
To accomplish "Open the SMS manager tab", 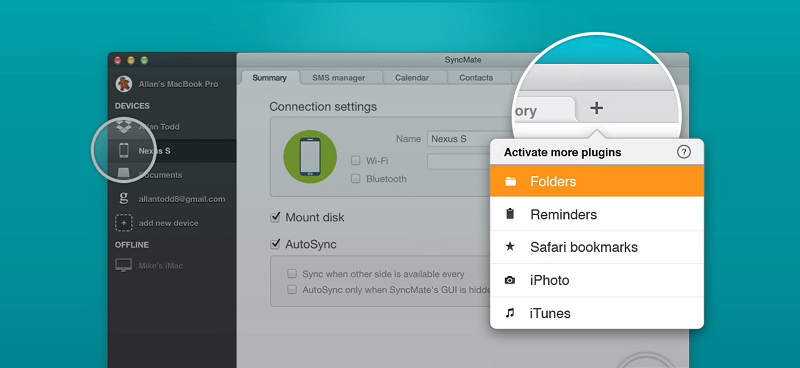I will (339, 78).
